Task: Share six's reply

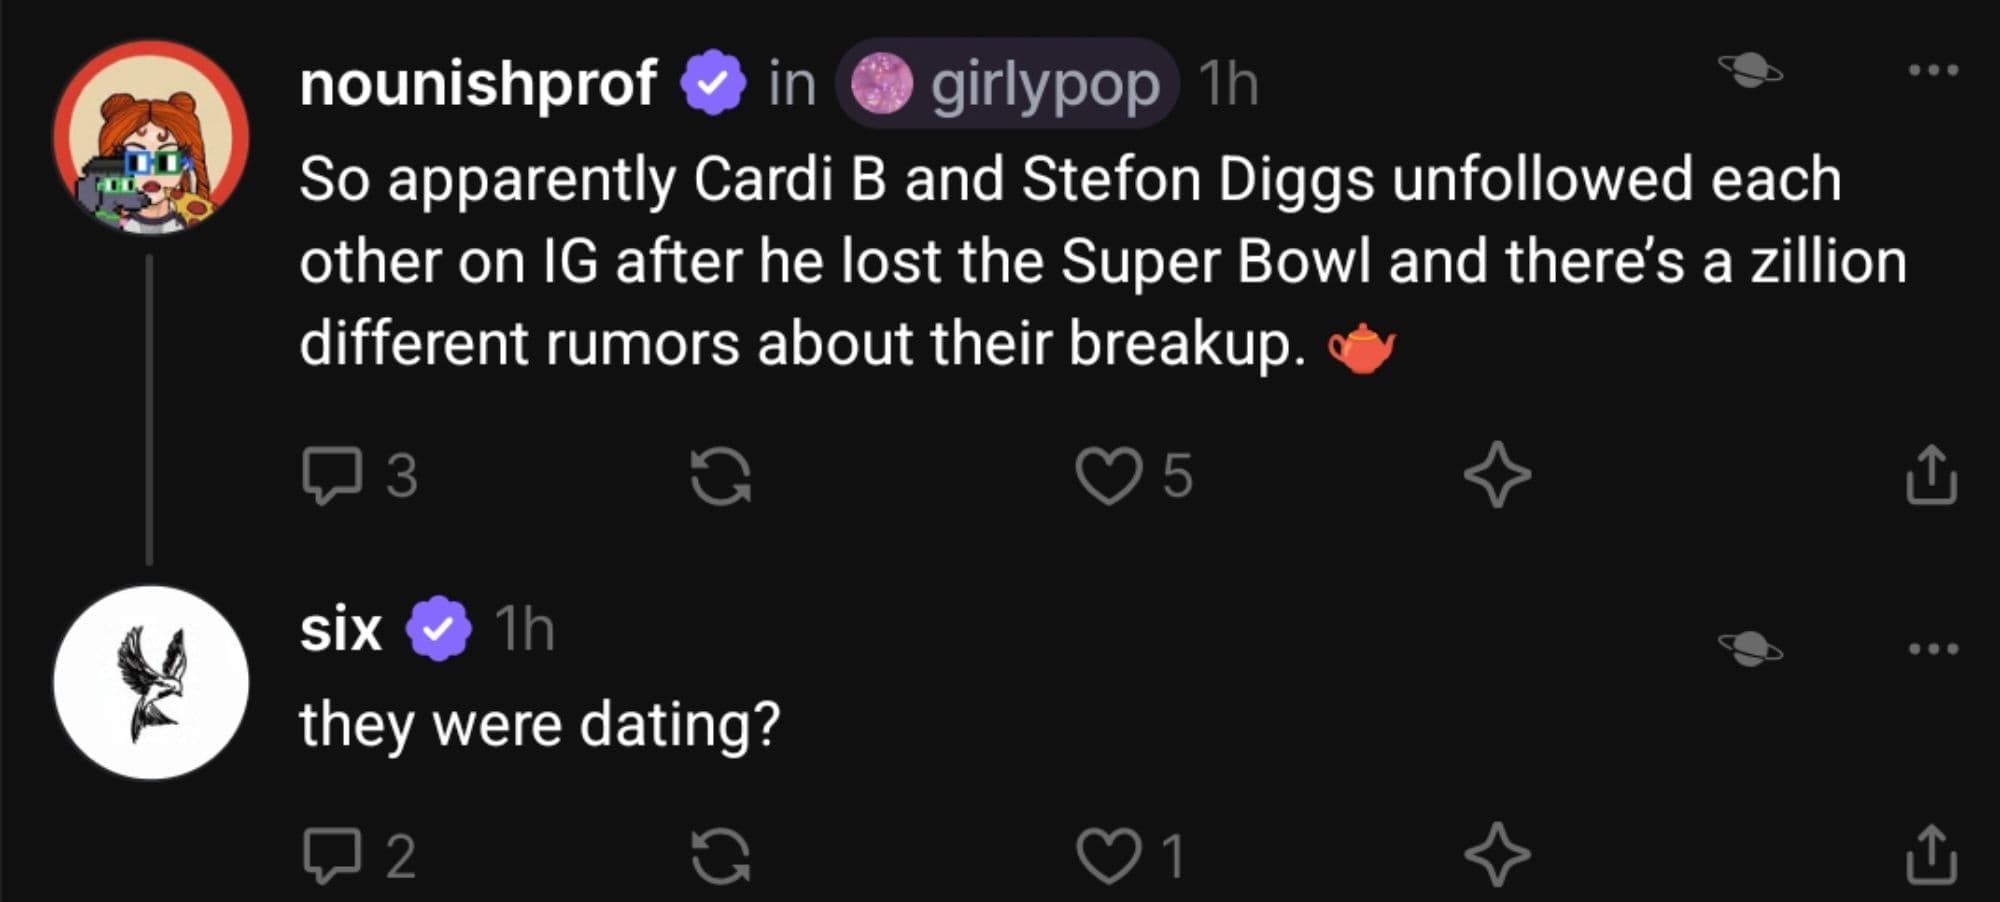Action: tap(1930, 856)
